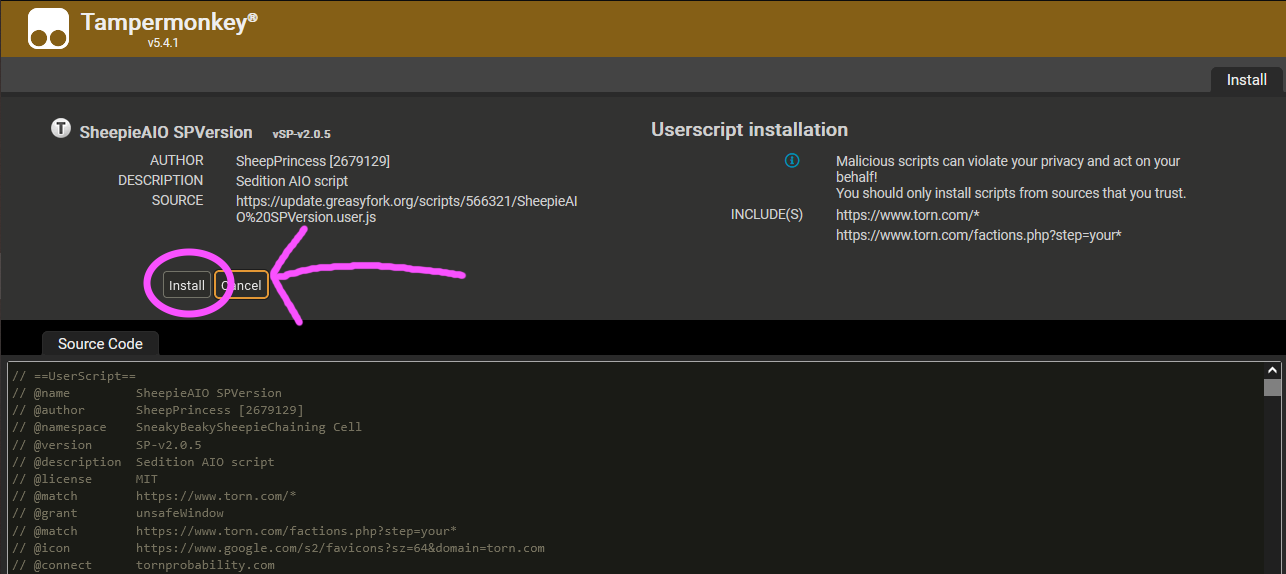This screenshot has height=574, width=1286.
Task: Click the @name code line
Action: tap(147, 393)
